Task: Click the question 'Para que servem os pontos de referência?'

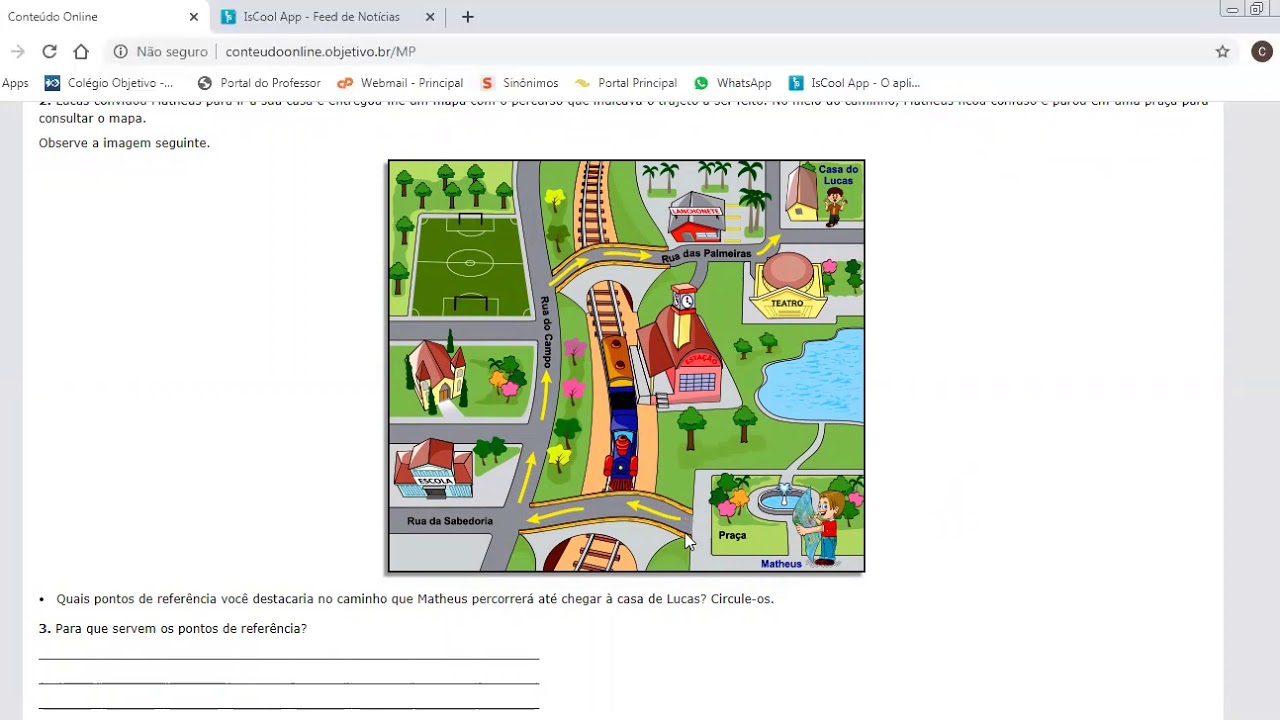Action: [x=181, y=629]
